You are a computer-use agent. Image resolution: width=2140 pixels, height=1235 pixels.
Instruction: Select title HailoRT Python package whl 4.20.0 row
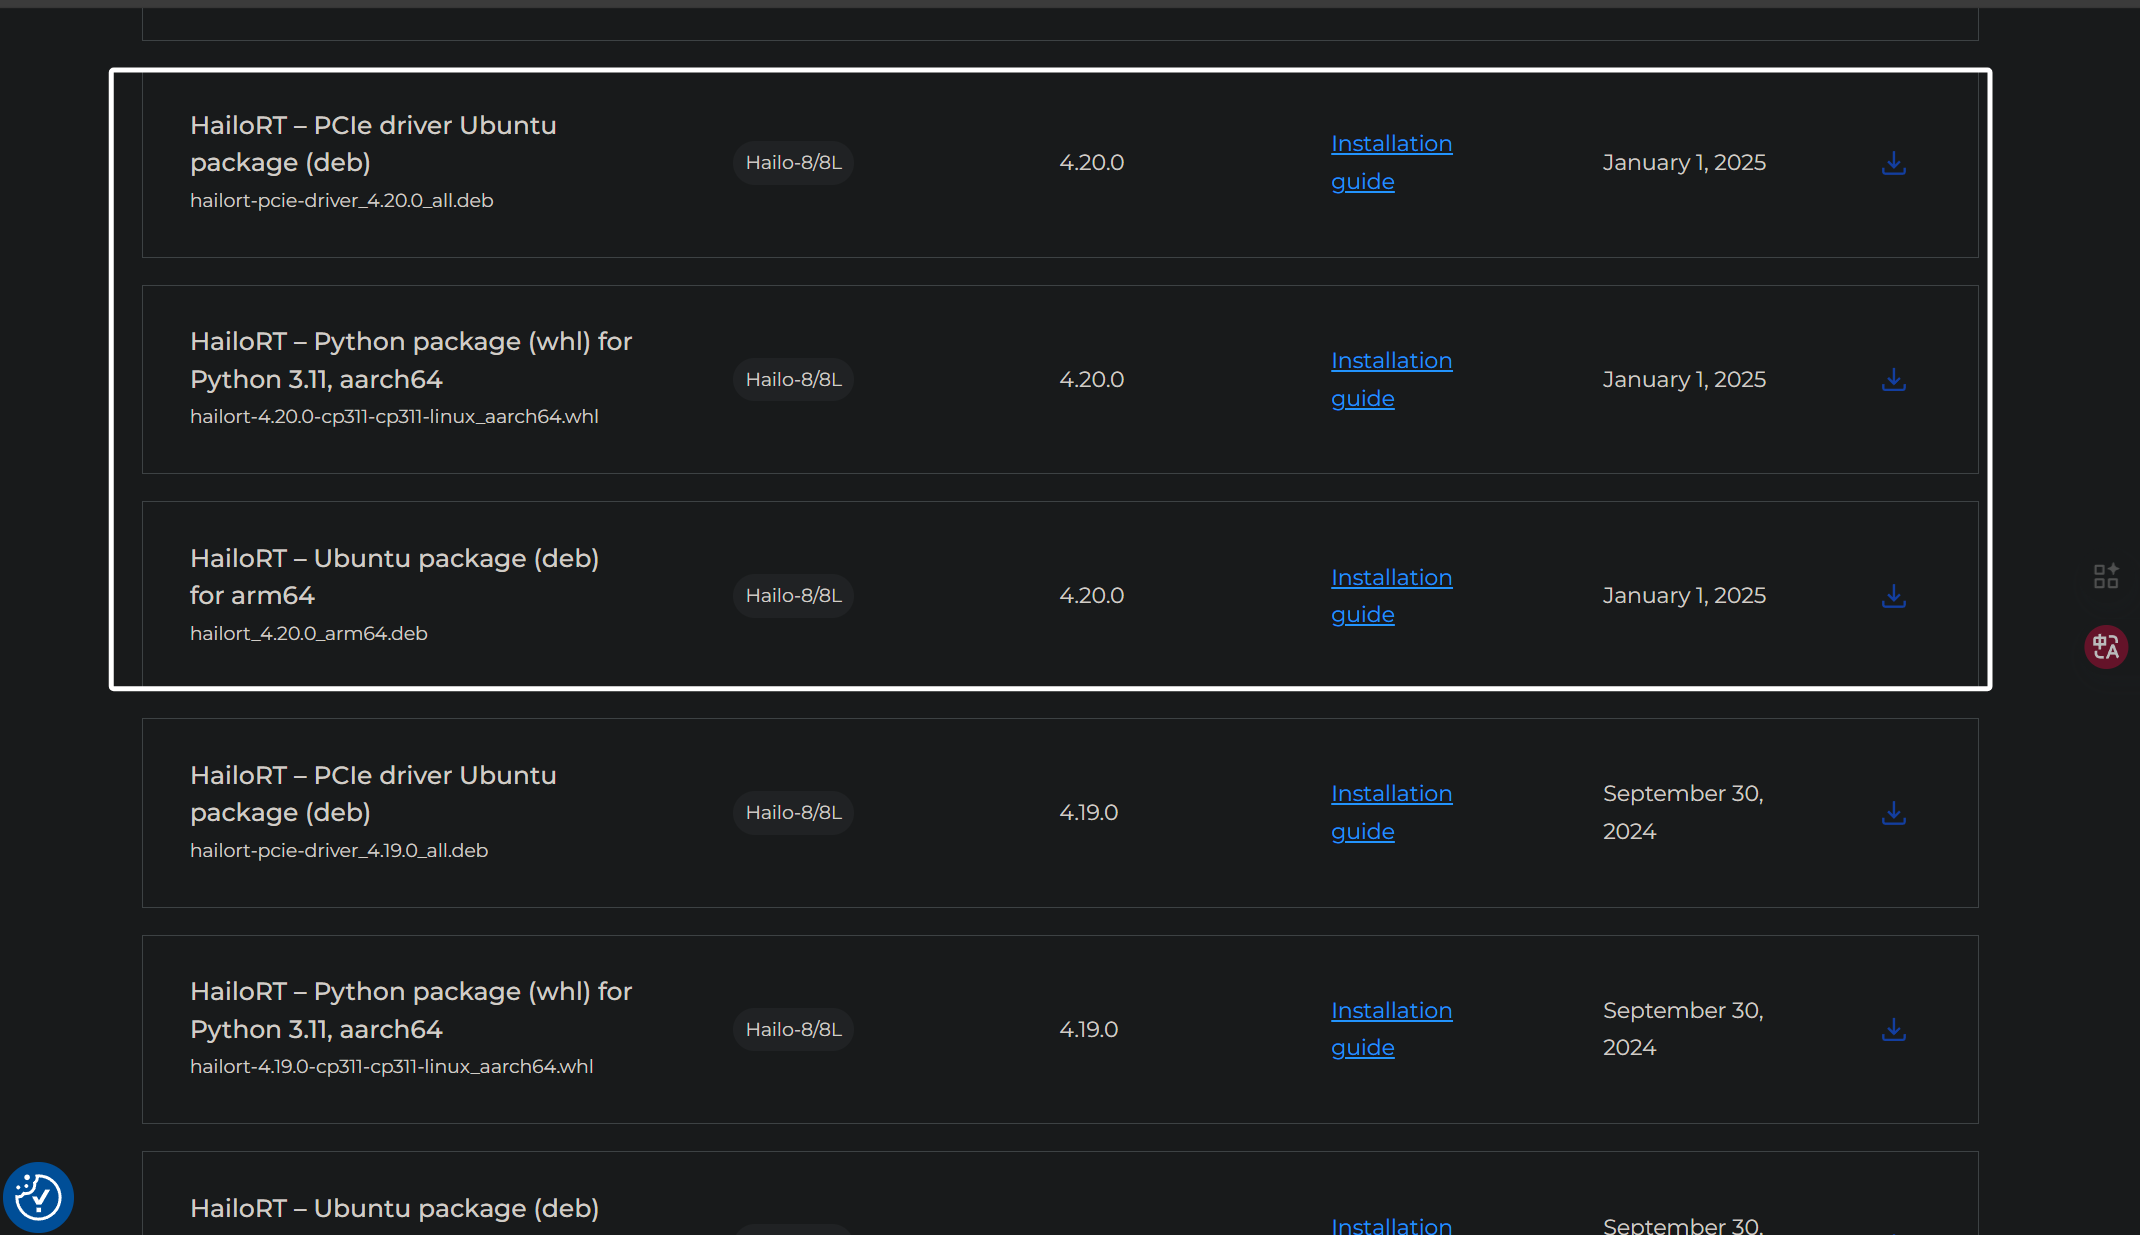pos(411,360)
